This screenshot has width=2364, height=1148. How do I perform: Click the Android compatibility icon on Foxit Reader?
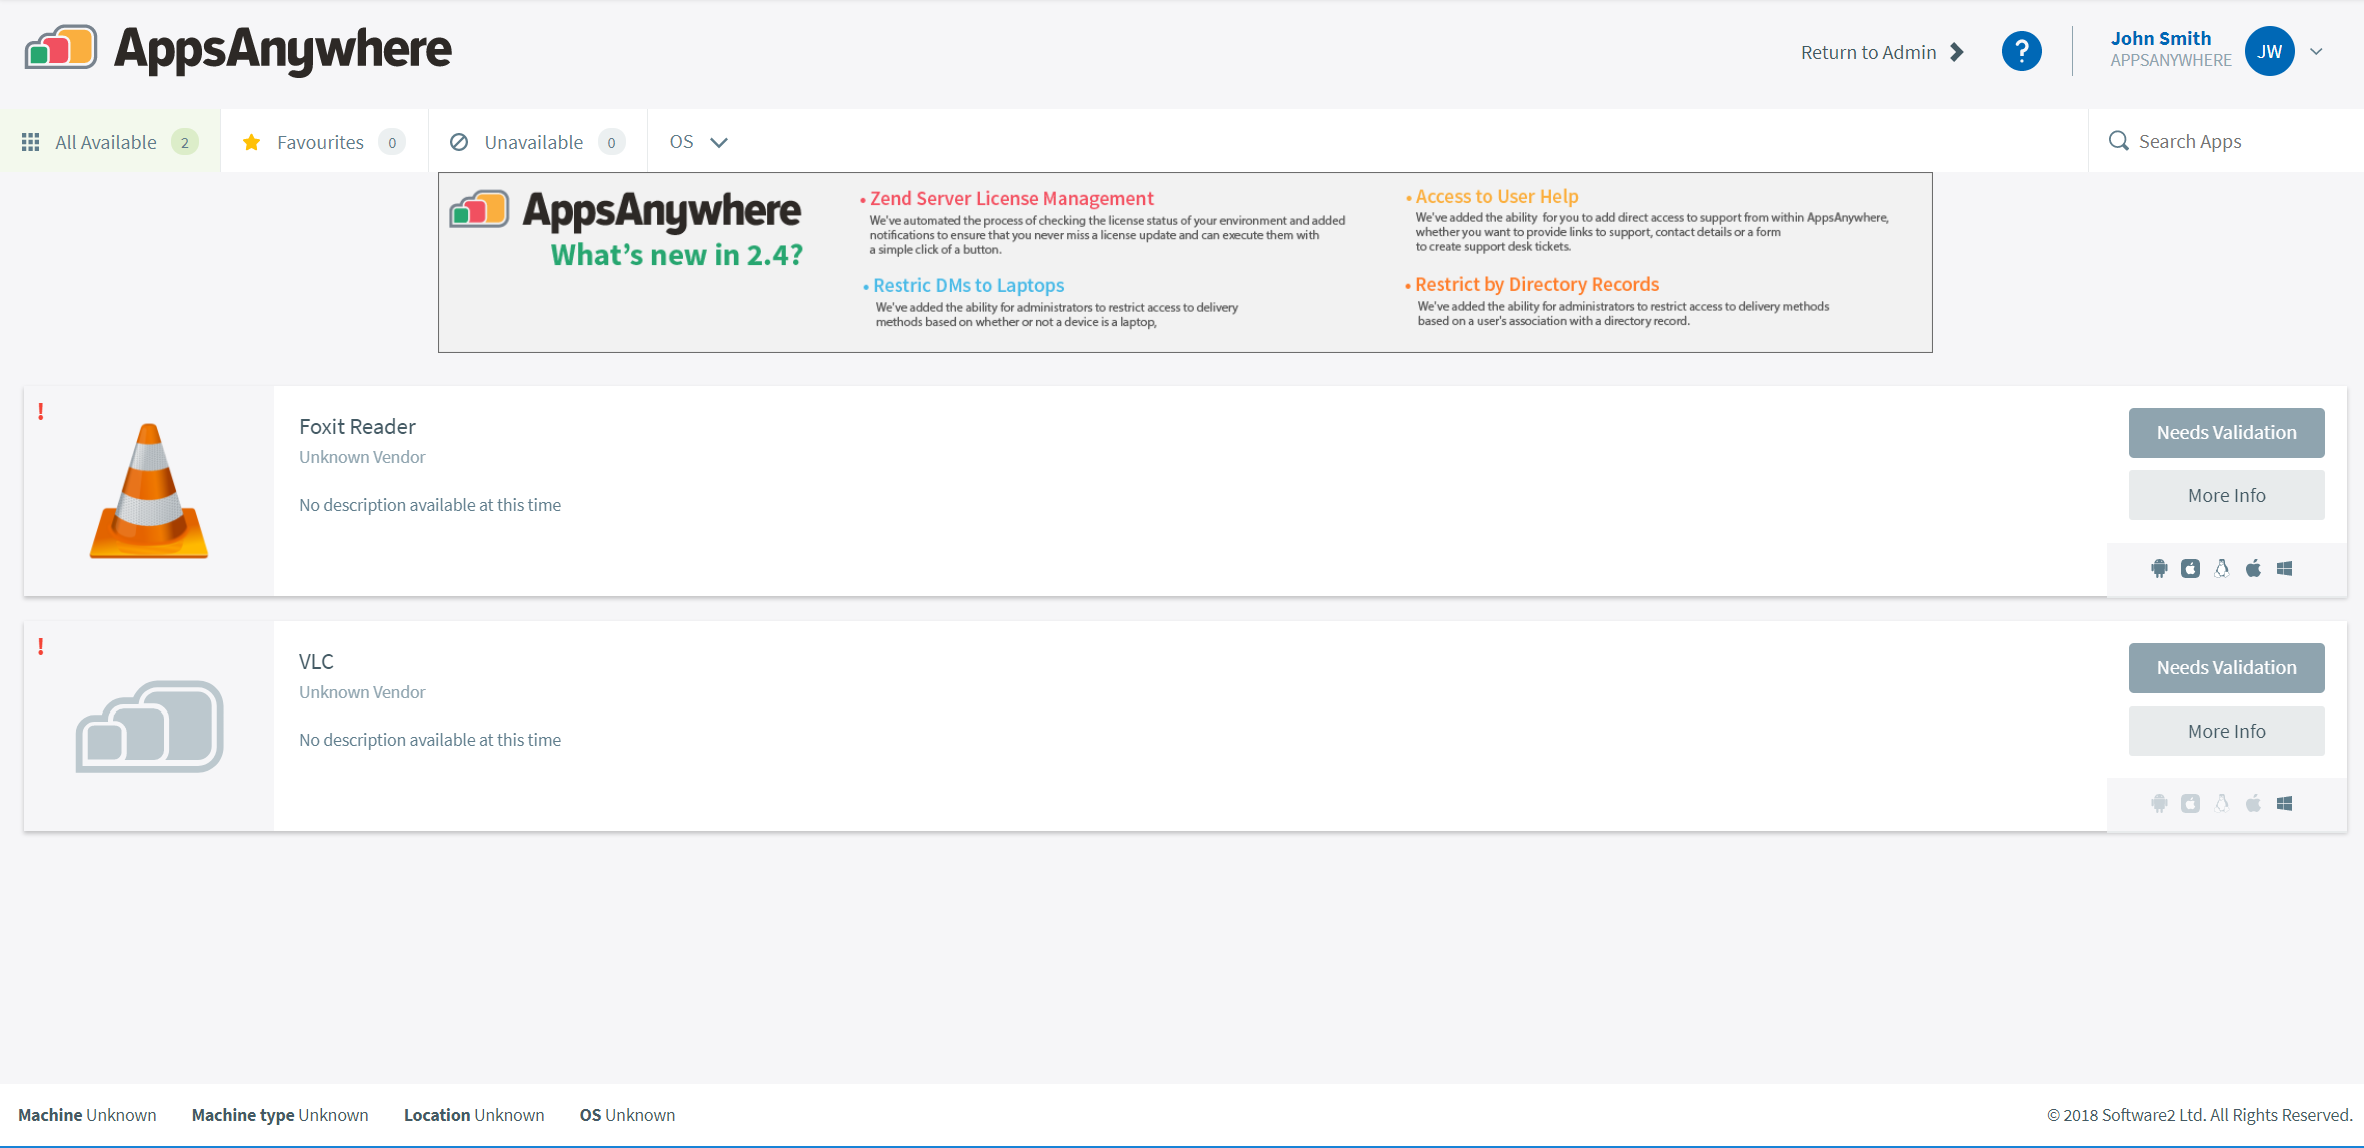[2159, 568]
